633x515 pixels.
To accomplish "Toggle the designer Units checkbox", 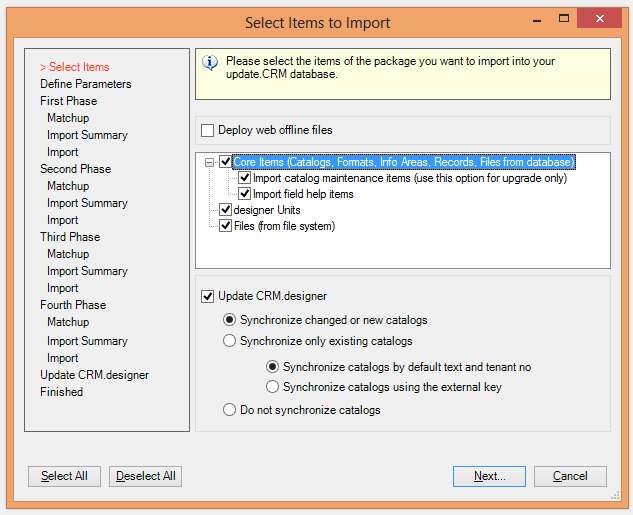I will [226, 210].
